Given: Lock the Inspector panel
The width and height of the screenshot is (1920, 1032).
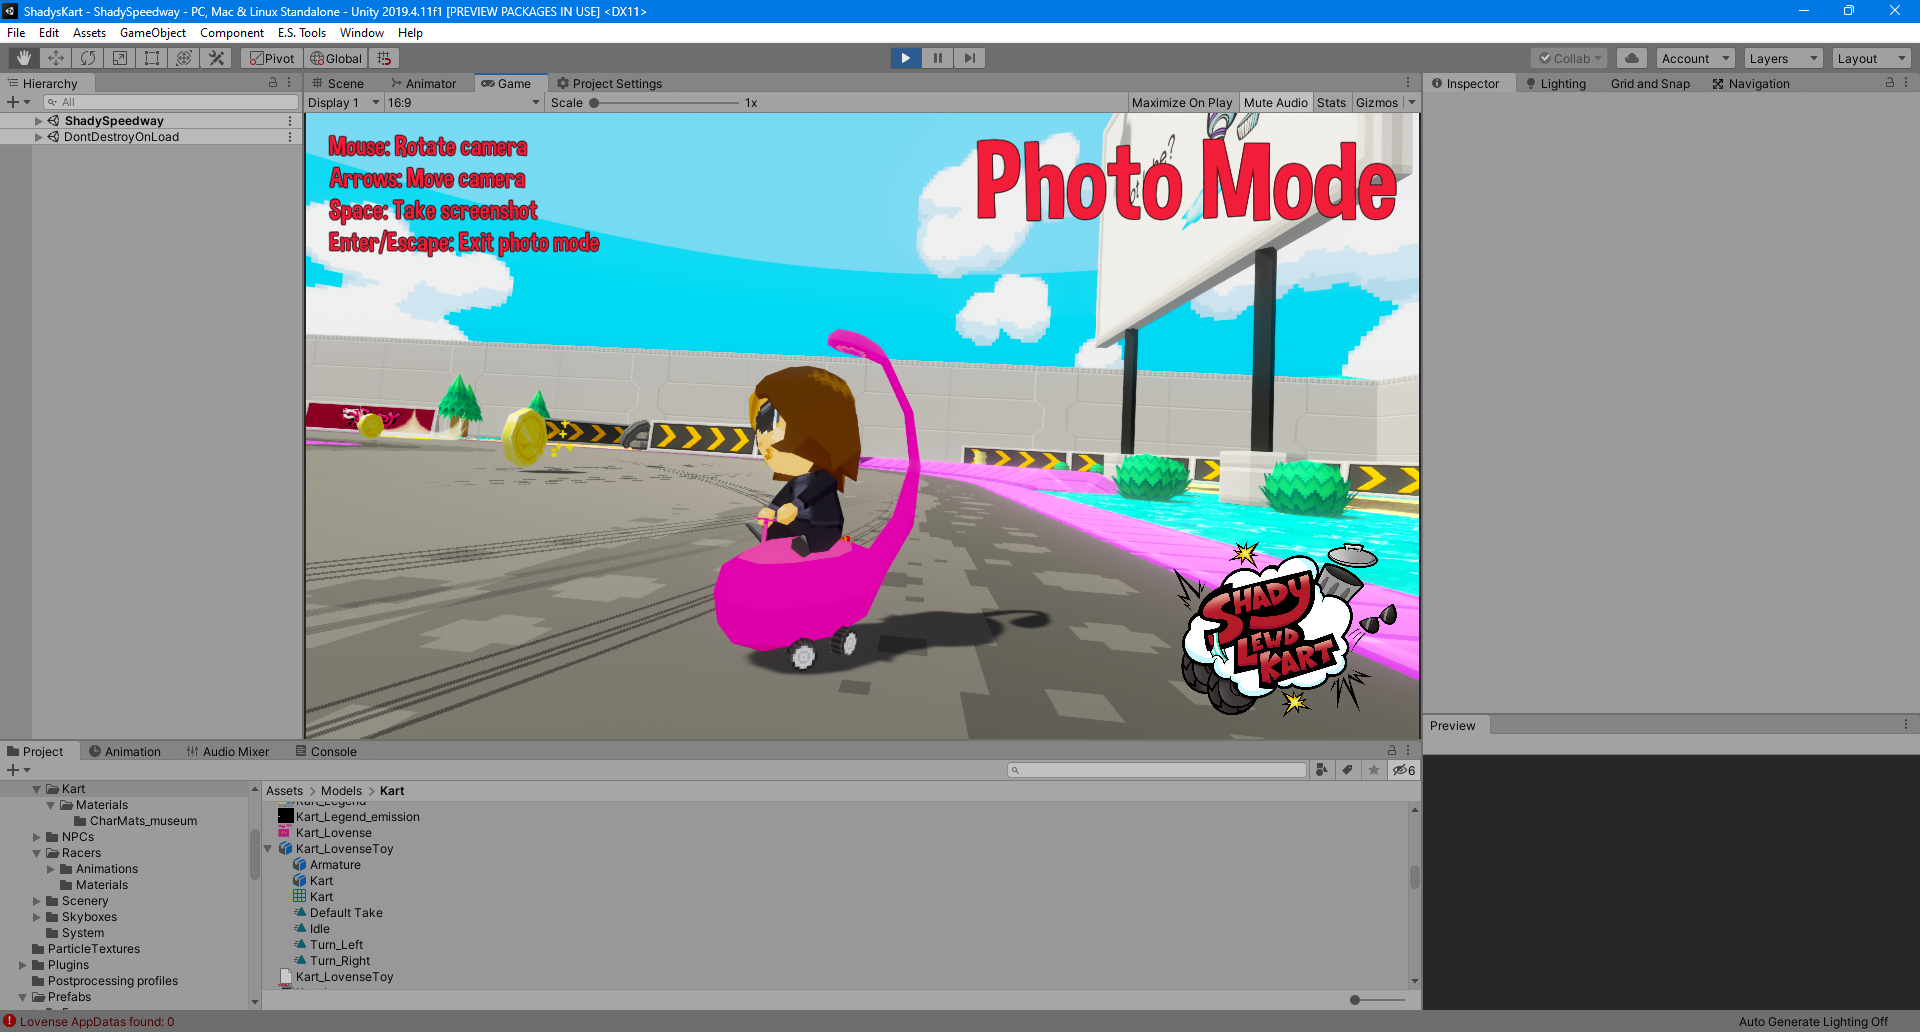Looking at the screenshot, I should pyautogui.click(x=1890, y=83).
